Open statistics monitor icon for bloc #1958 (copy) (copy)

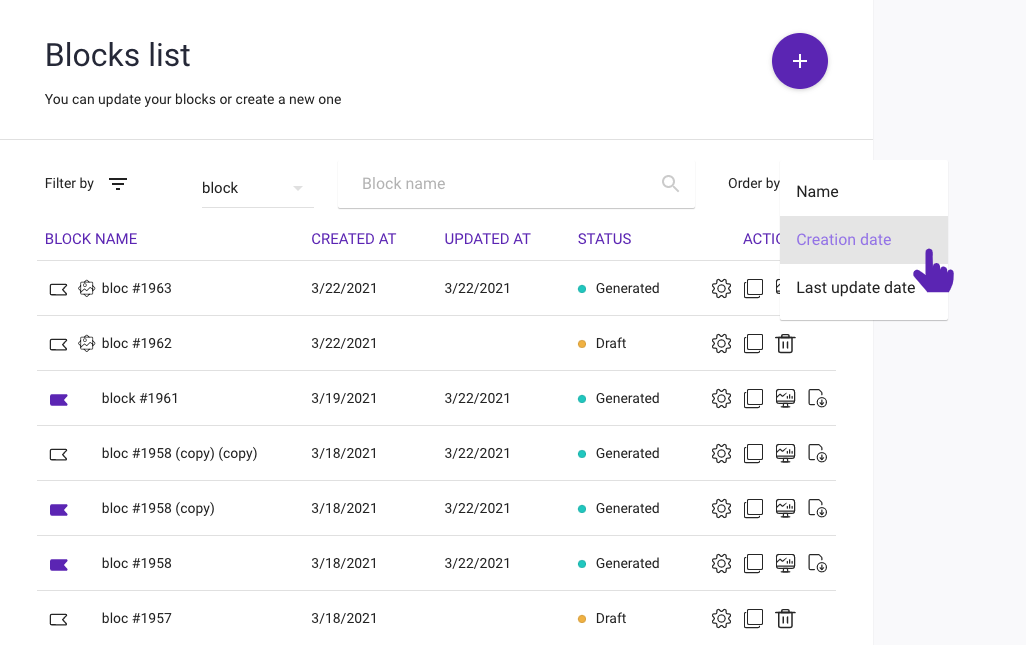(x=786, y=454)
